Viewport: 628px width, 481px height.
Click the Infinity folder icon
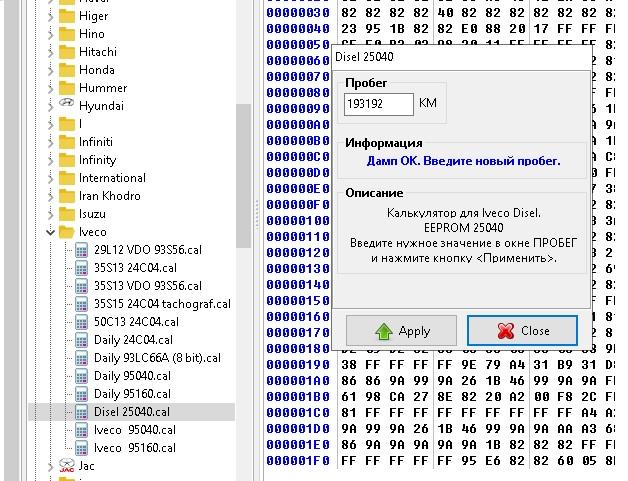[x=66, y=161]
